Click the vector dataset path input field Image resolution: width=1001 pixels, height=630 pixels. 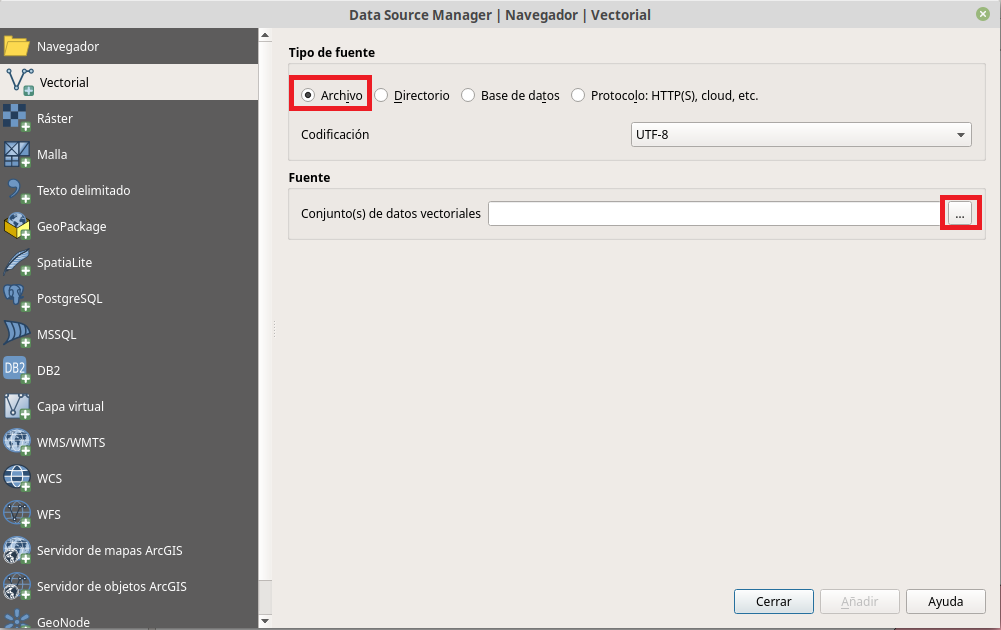pyautogui.click(x=714, y=214)
